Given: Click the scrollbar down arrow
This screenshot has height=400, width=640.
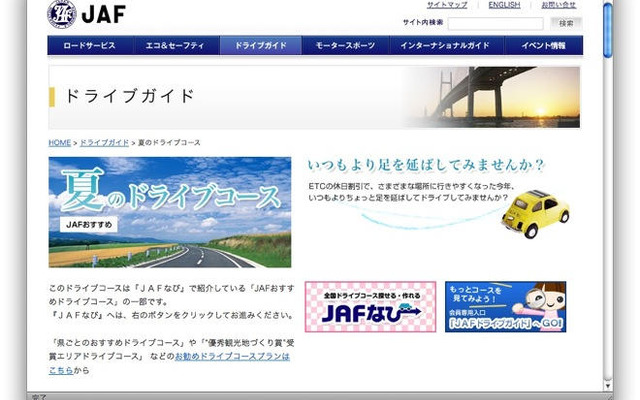Looking at the screenshot, I should 608,386.
